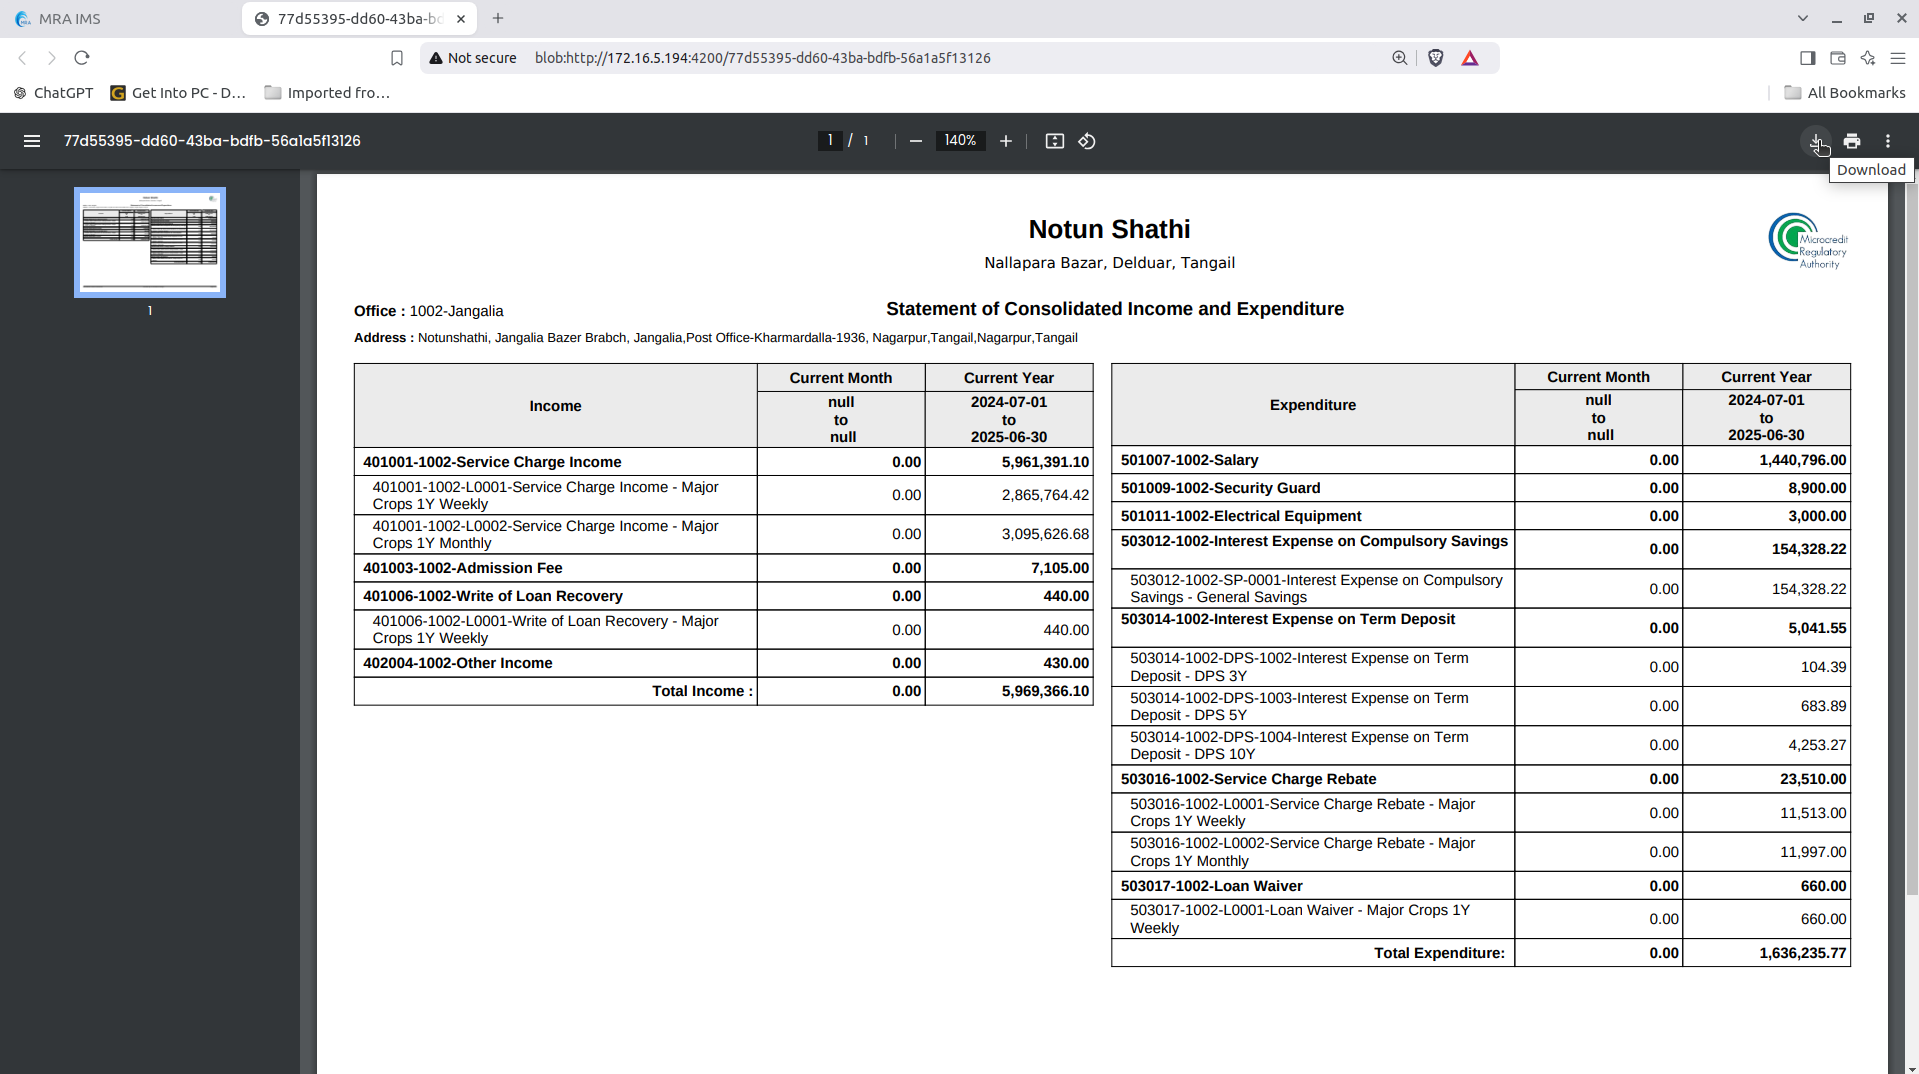Click the Total Expenditure 1,636,235.77 value

click(x=1803, y=953)
